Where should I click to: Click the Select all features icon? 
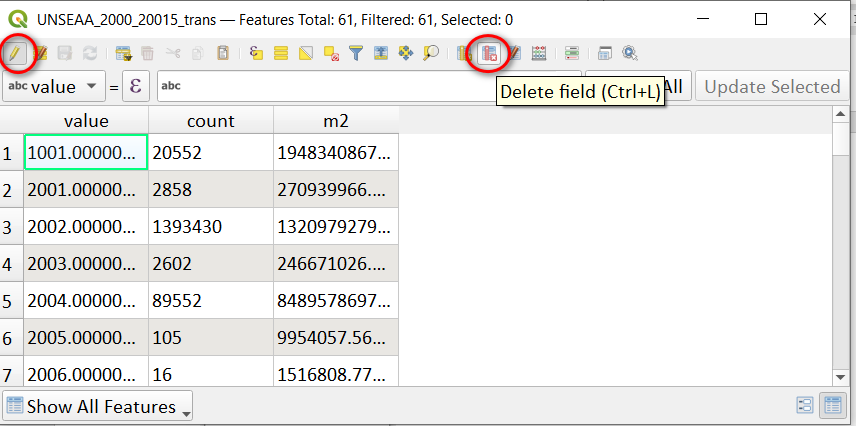click(x=281, y=54)
